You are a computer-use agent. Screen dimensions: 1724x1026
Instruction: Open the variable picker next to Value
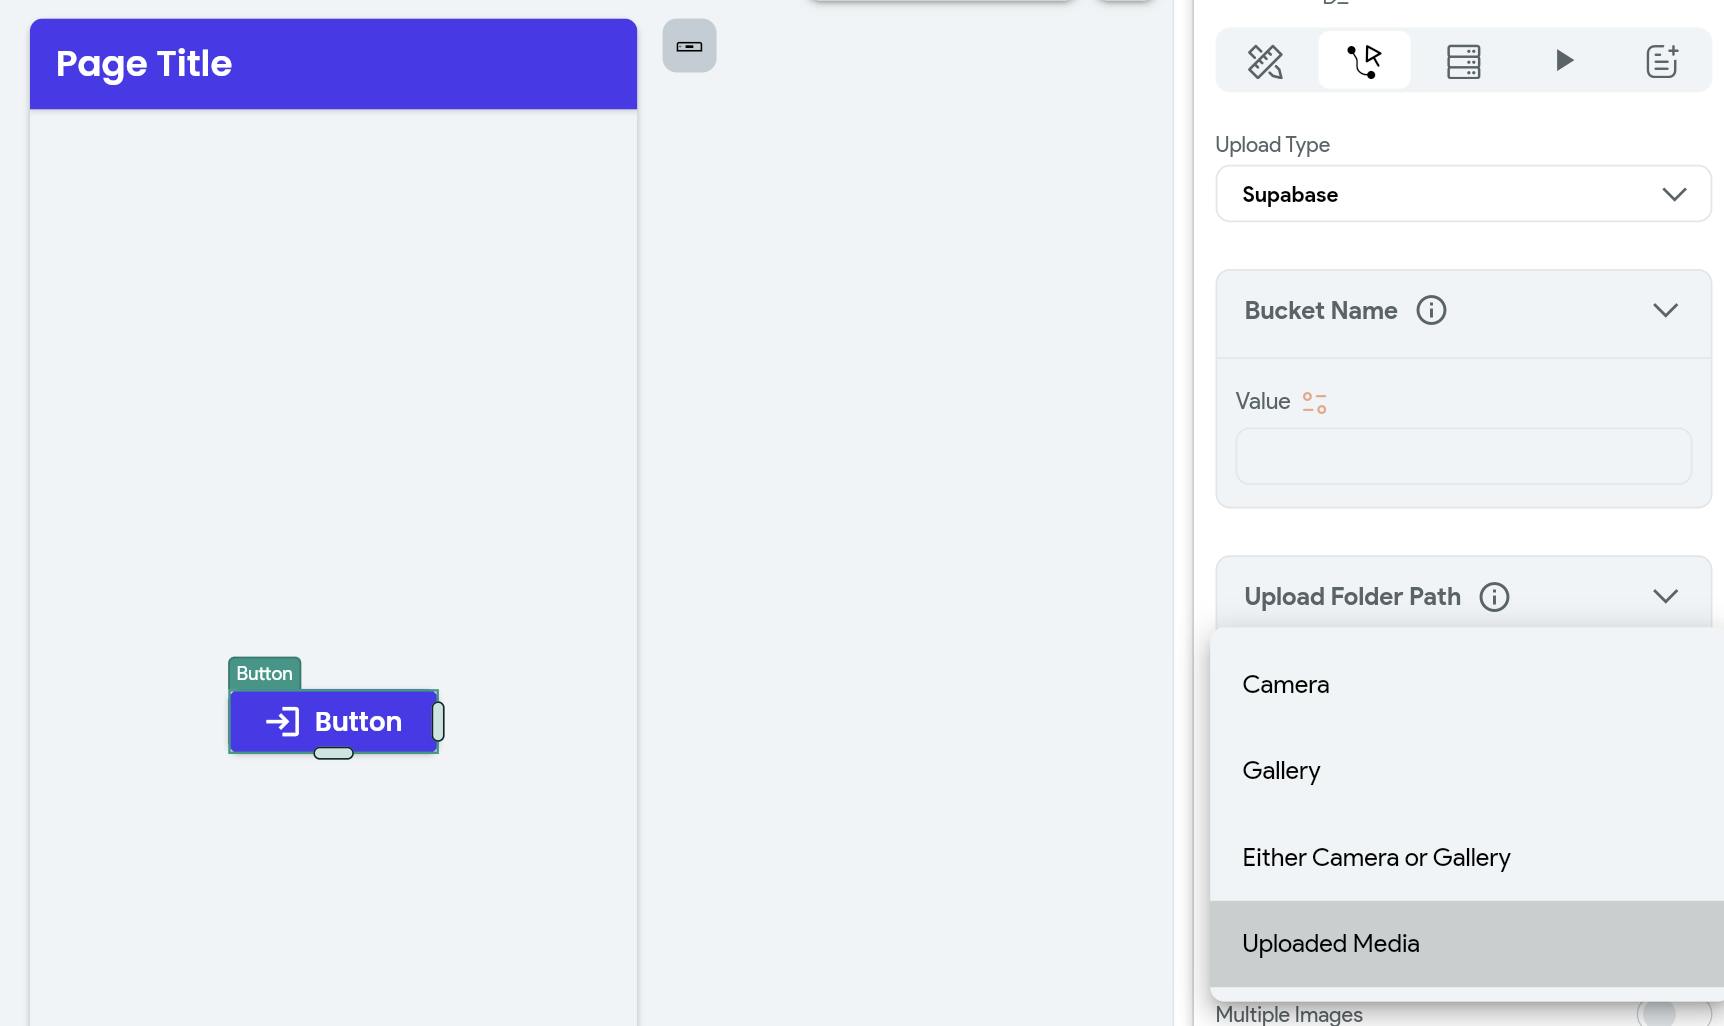pyautogui.click(x=1314, y=402)
